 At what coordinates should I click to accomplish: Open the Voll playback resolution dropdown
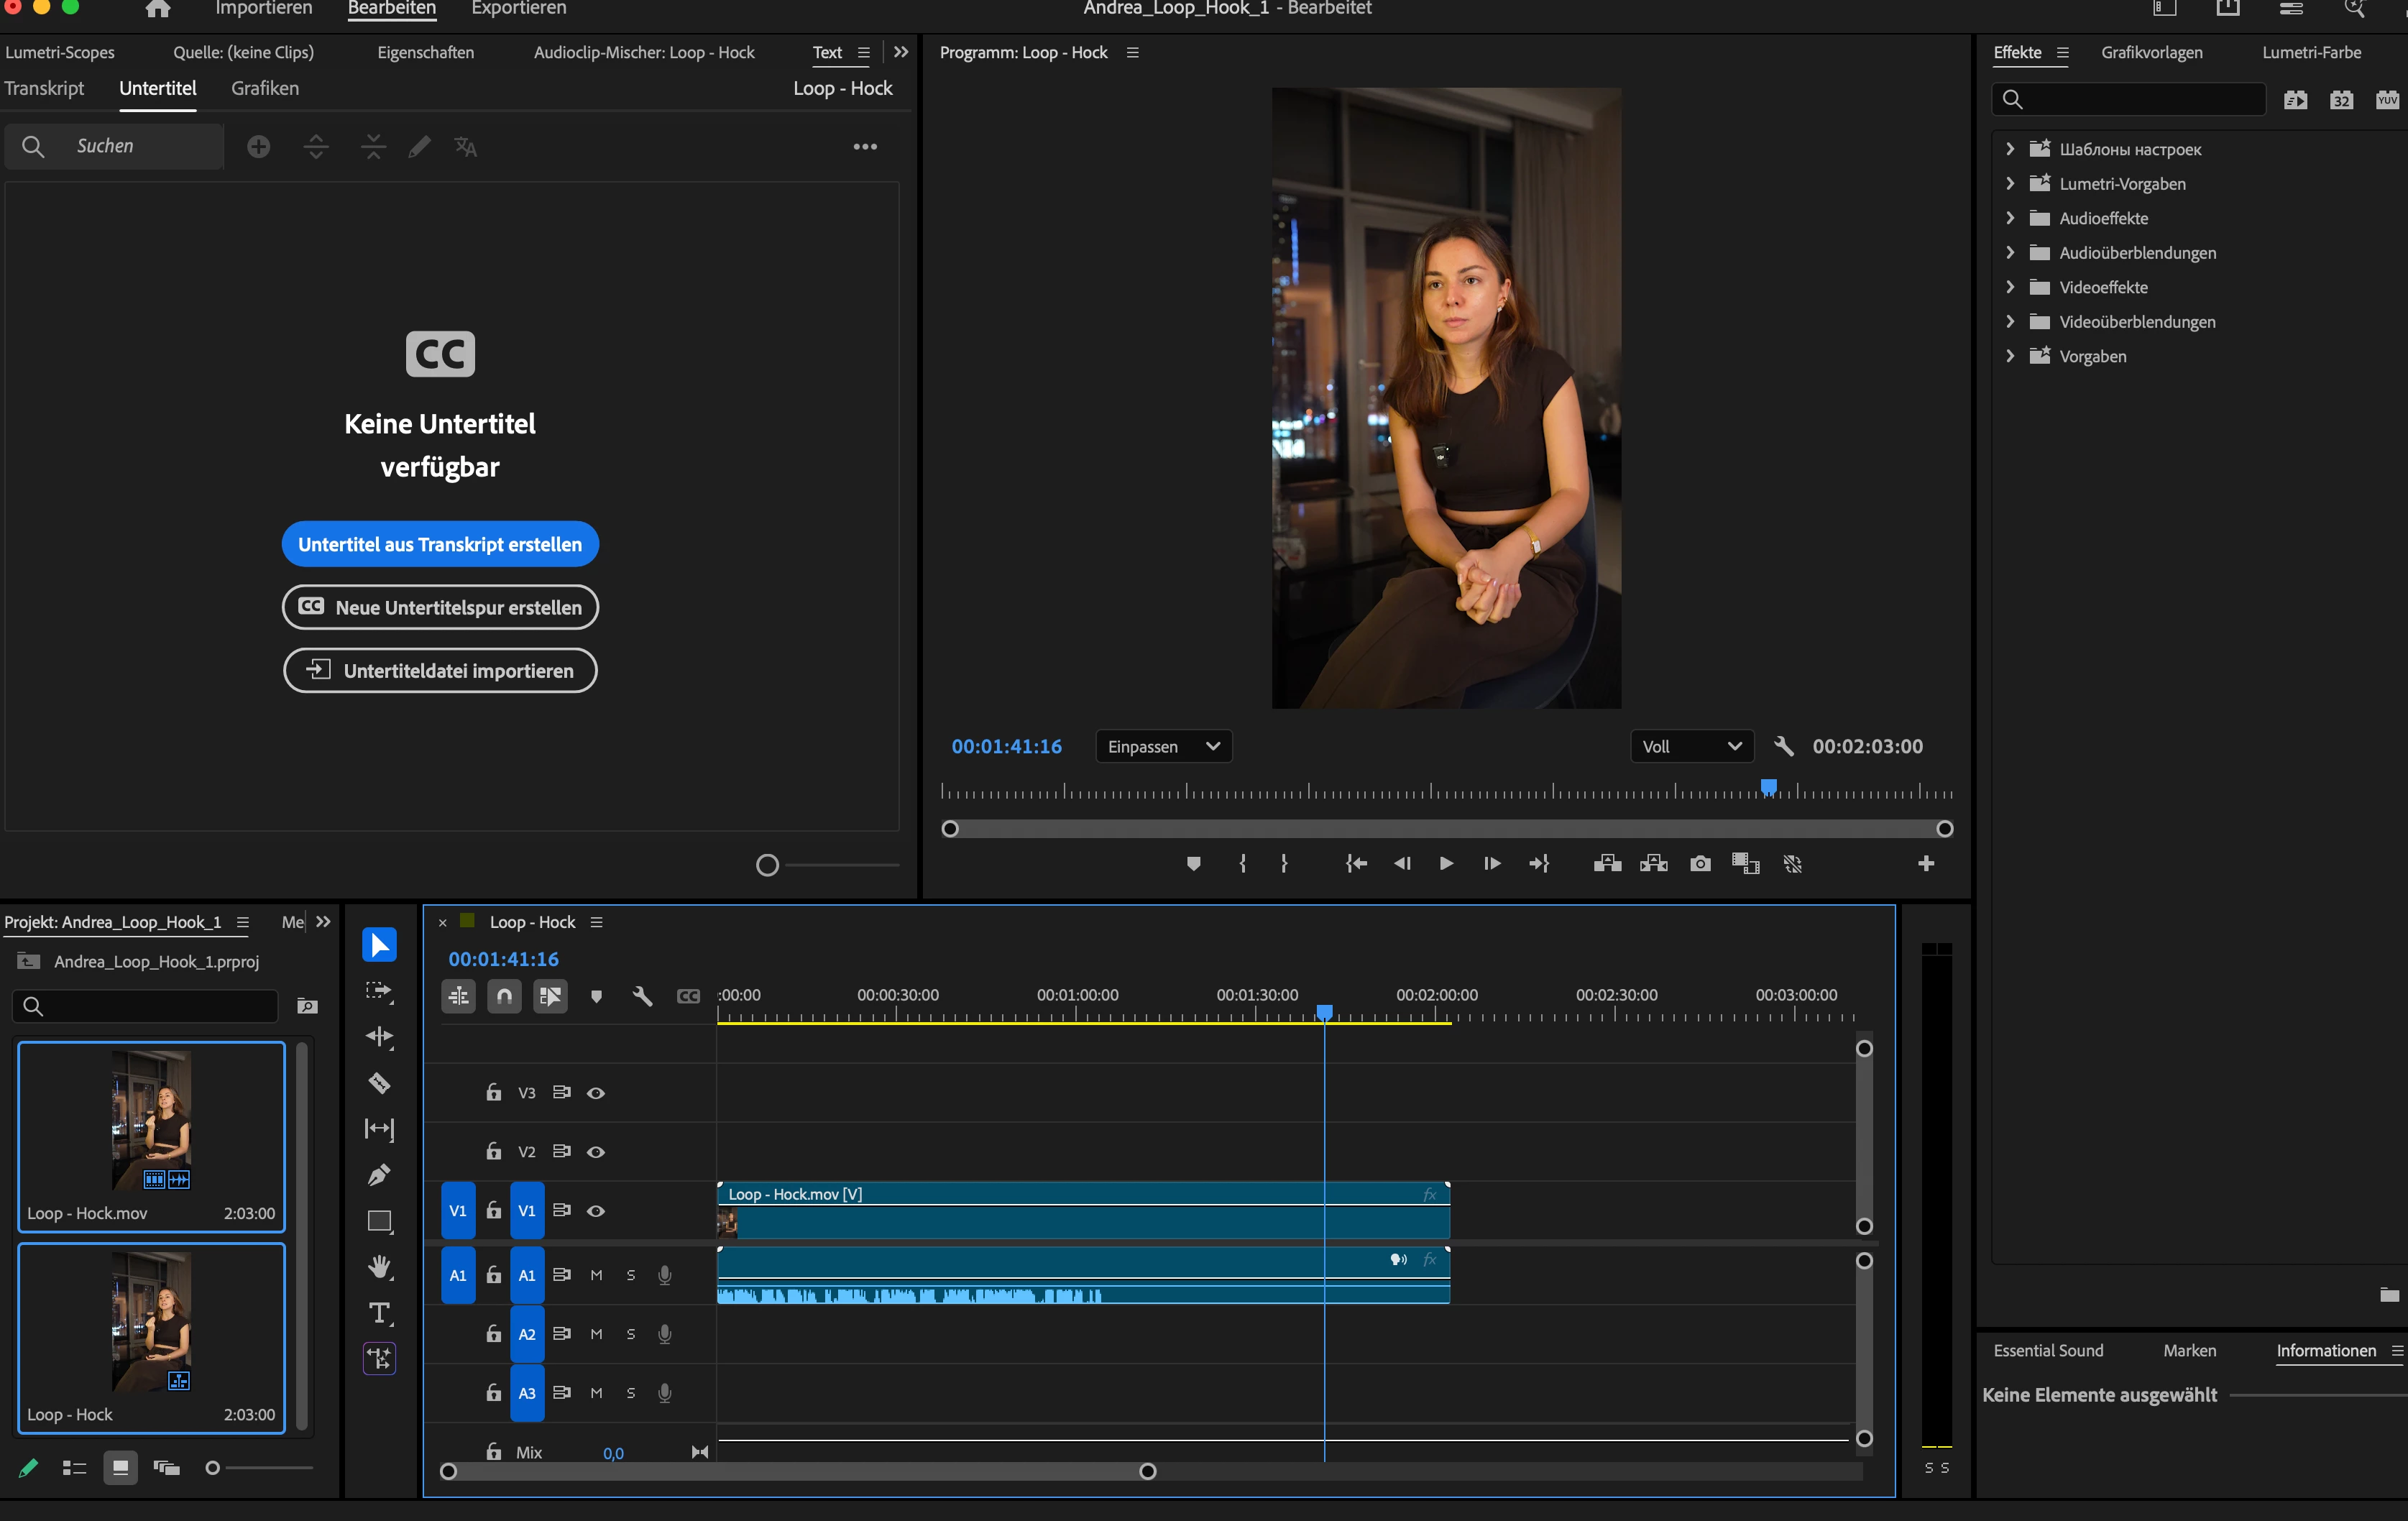(1691, 747)
